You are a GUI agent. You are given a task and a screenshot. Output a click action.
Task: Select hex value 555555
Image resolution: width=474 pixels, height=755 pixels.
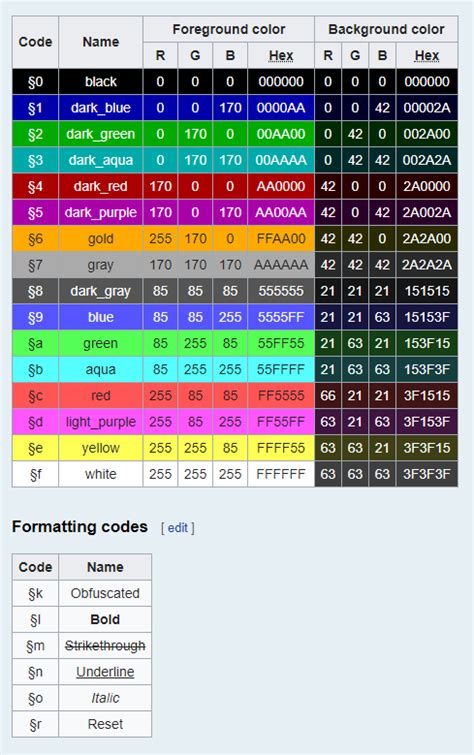[281, 291]
